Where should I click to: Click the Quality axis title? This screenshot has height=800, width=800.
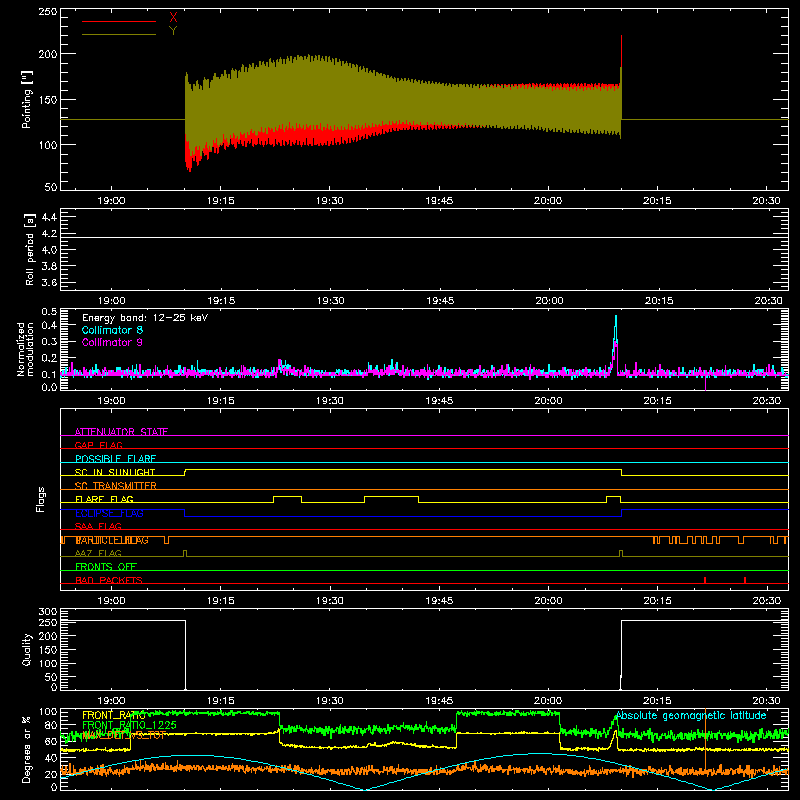[x=27, y=649]
